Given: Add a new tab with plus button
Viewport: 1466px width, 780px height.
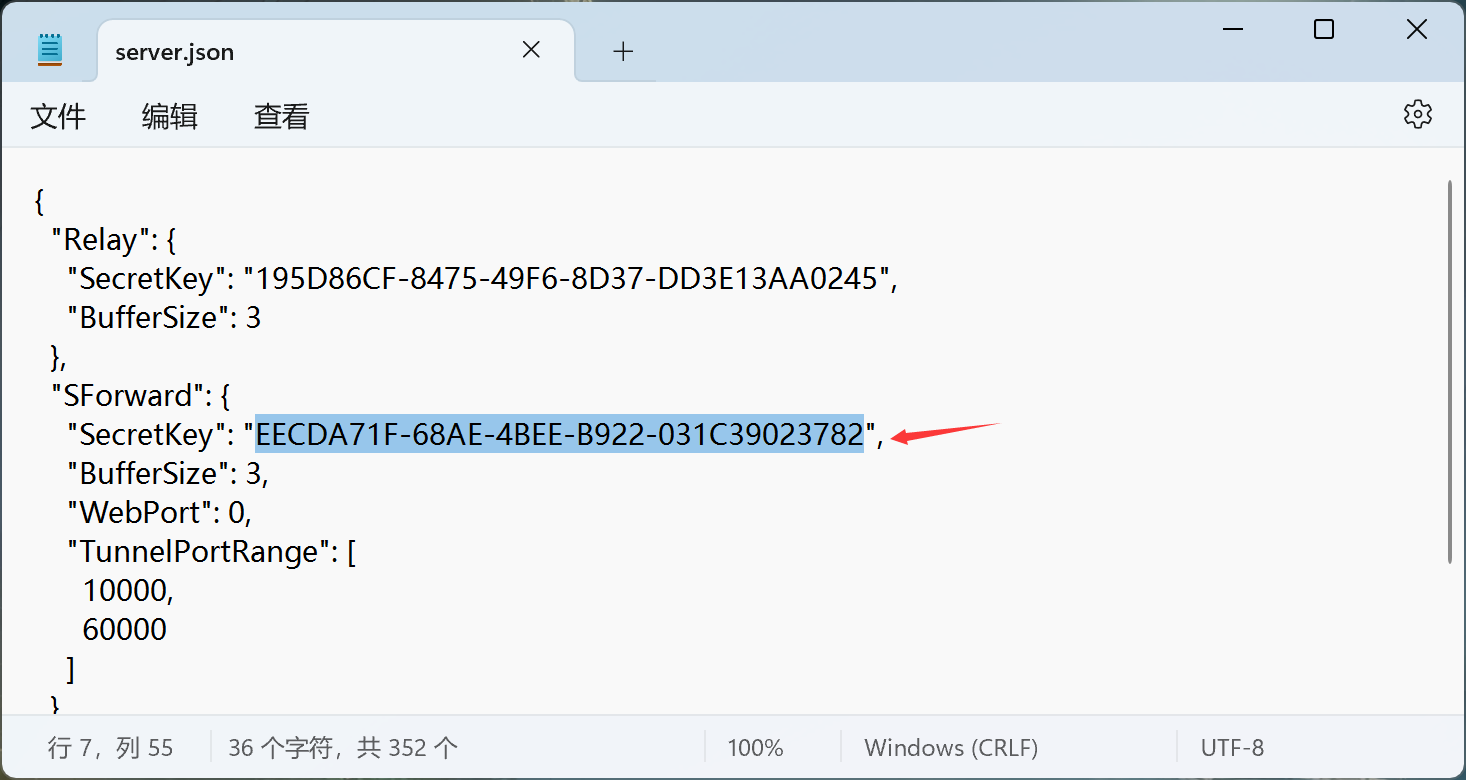Looking at the screenshot, I should tap(623, 51).
